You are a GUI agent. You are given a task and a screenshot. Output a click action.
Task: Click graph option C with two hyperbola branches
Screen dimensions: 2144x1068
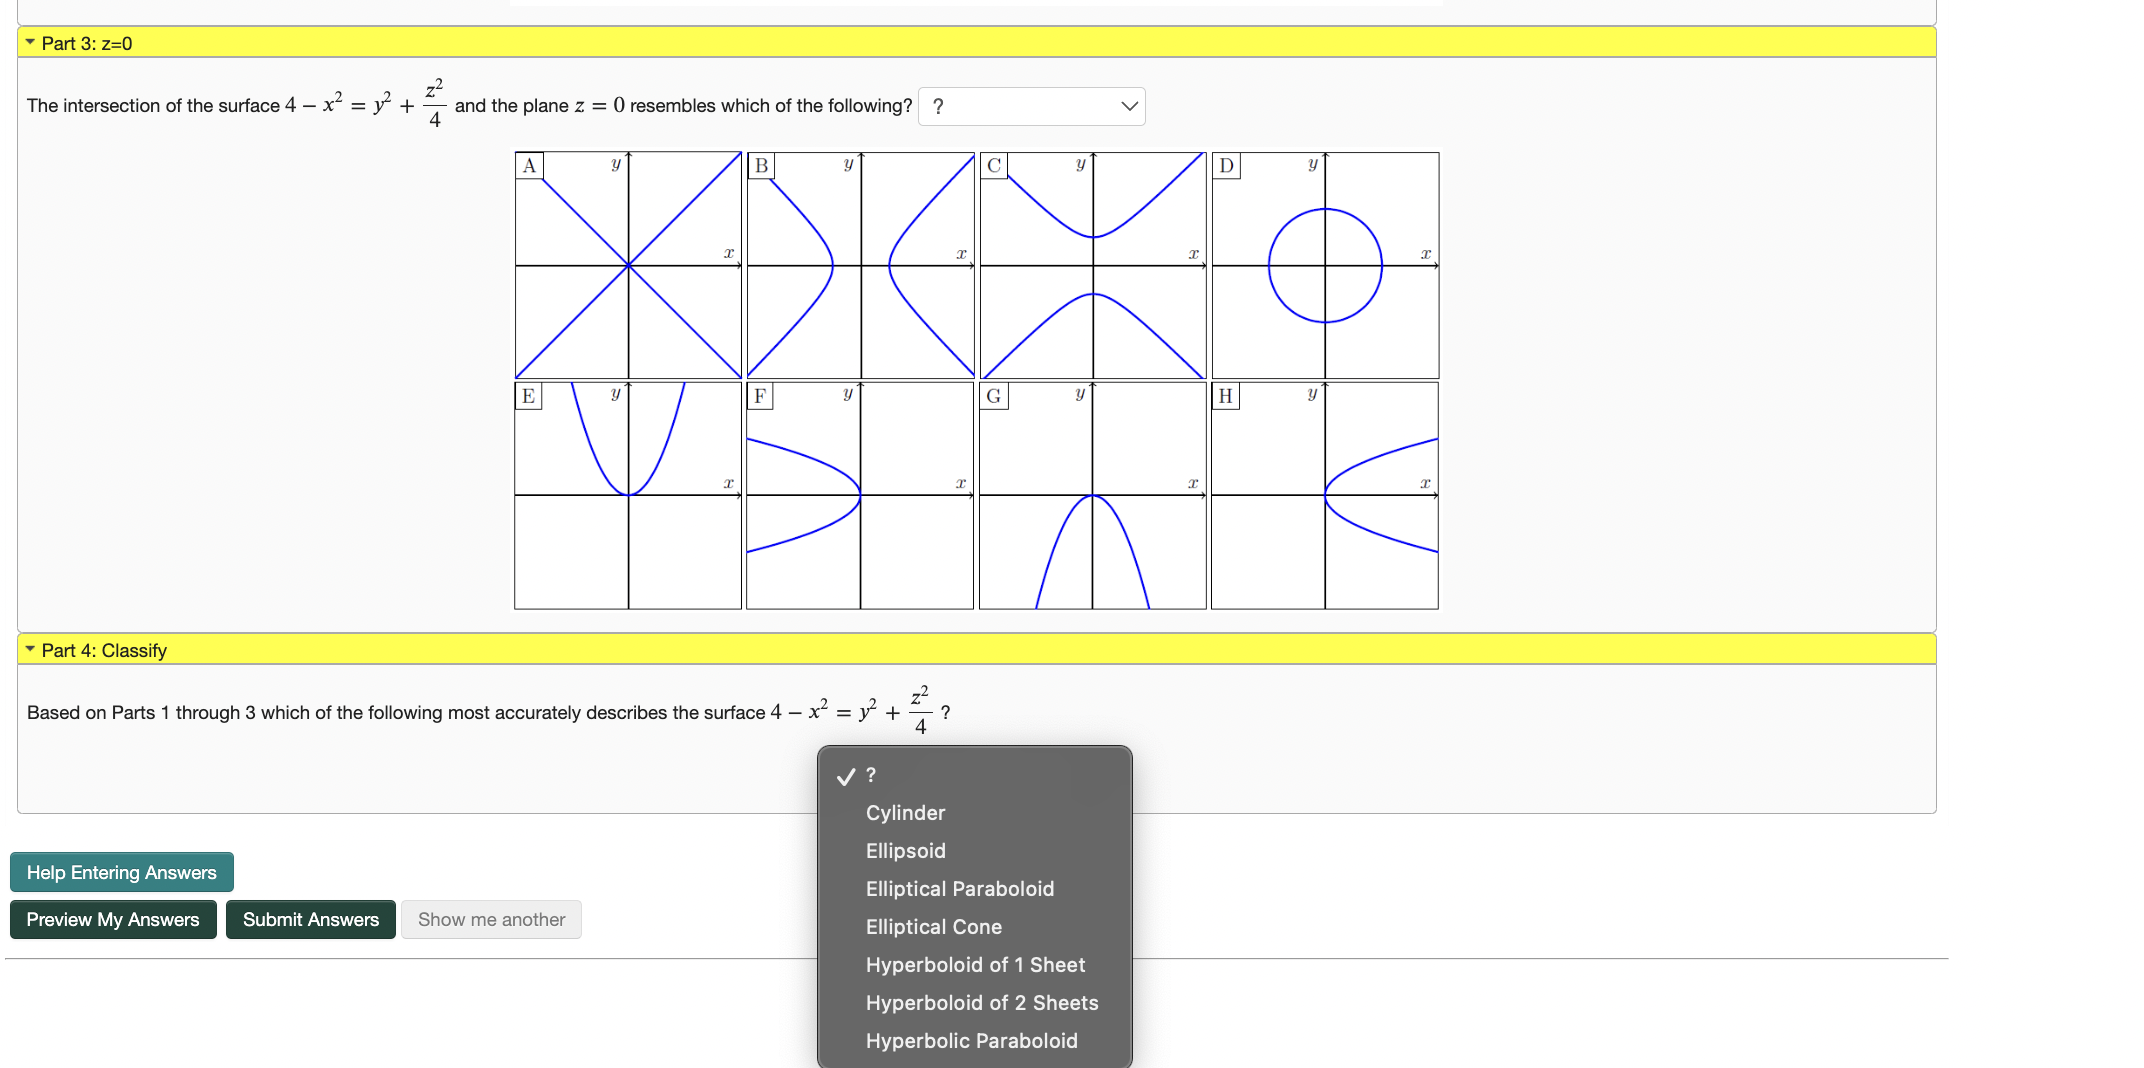(x=1092, y=264)
